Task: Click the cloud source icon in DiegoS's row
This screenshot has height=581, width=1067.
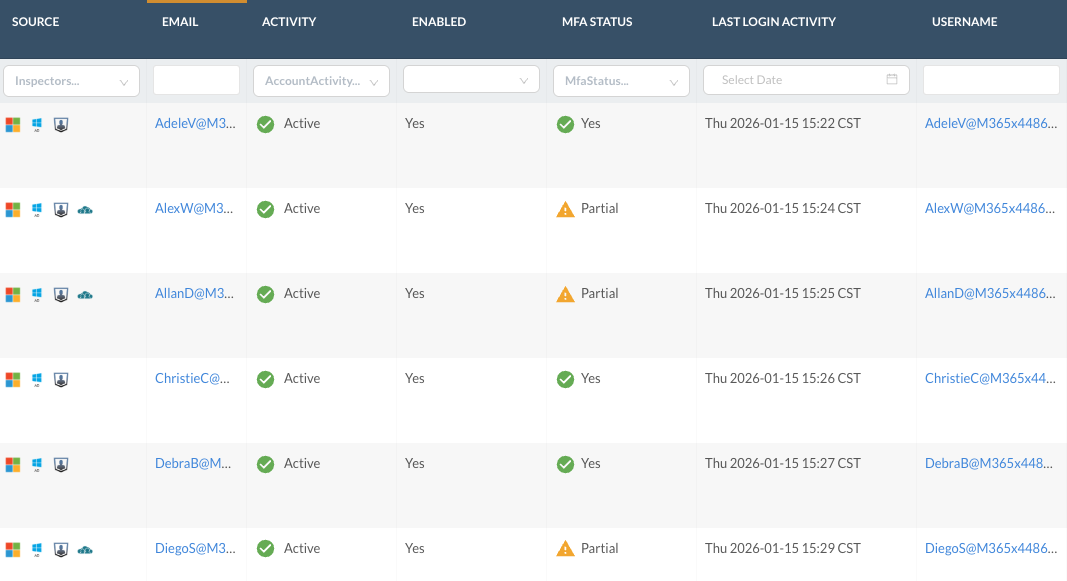Action: coord(85,550)
